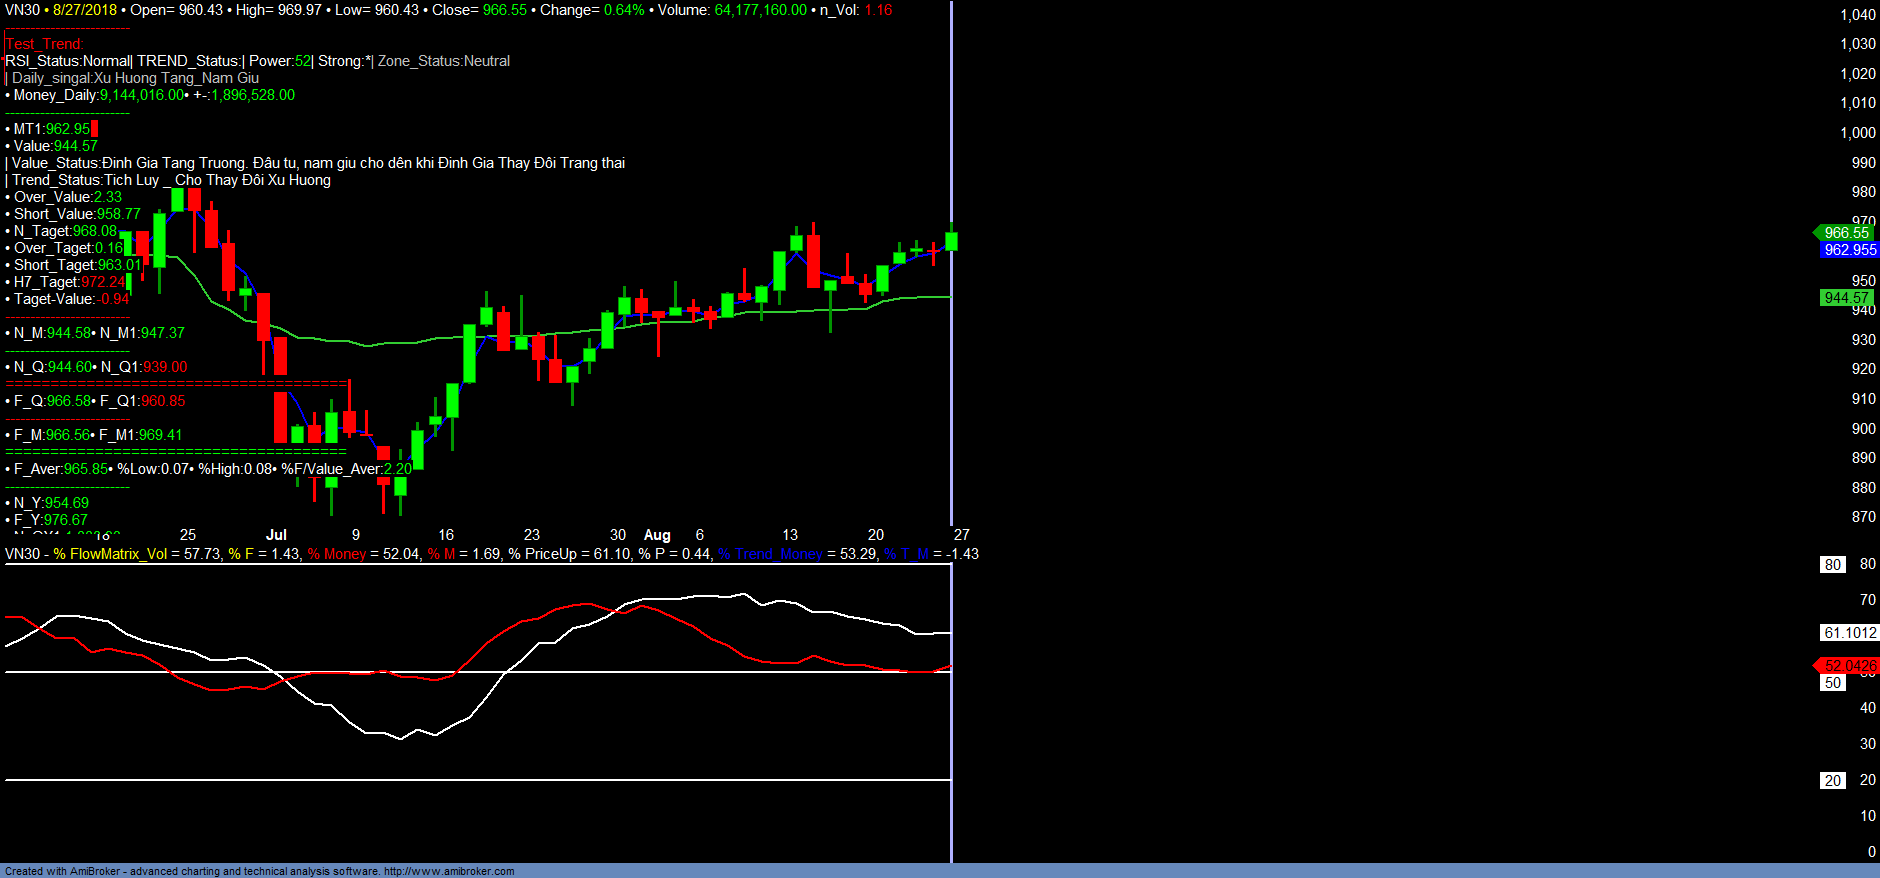
Task: Click the boxed 80 level label
Action: tap(1832, 564)
